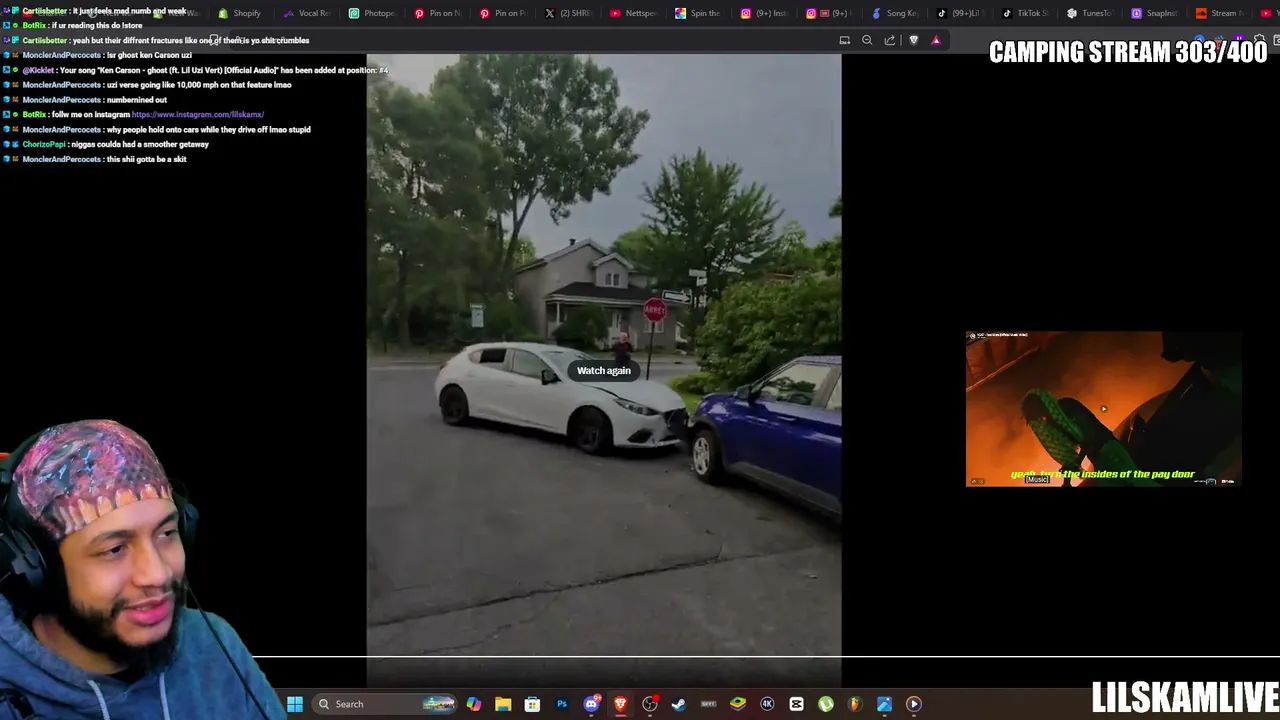Switch to the Stream SoundCloud tab
This screenshot has height=720, width=1280.
[1220, 13]
